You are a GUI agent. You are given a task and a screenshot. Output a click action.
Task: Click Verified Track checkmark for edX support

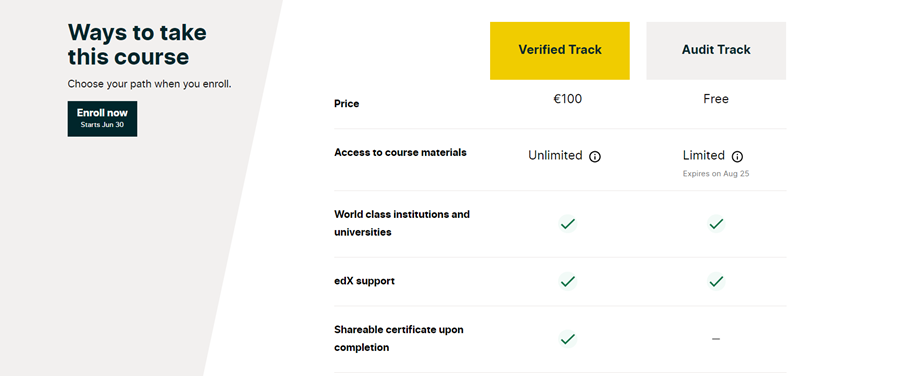(568, 281)
